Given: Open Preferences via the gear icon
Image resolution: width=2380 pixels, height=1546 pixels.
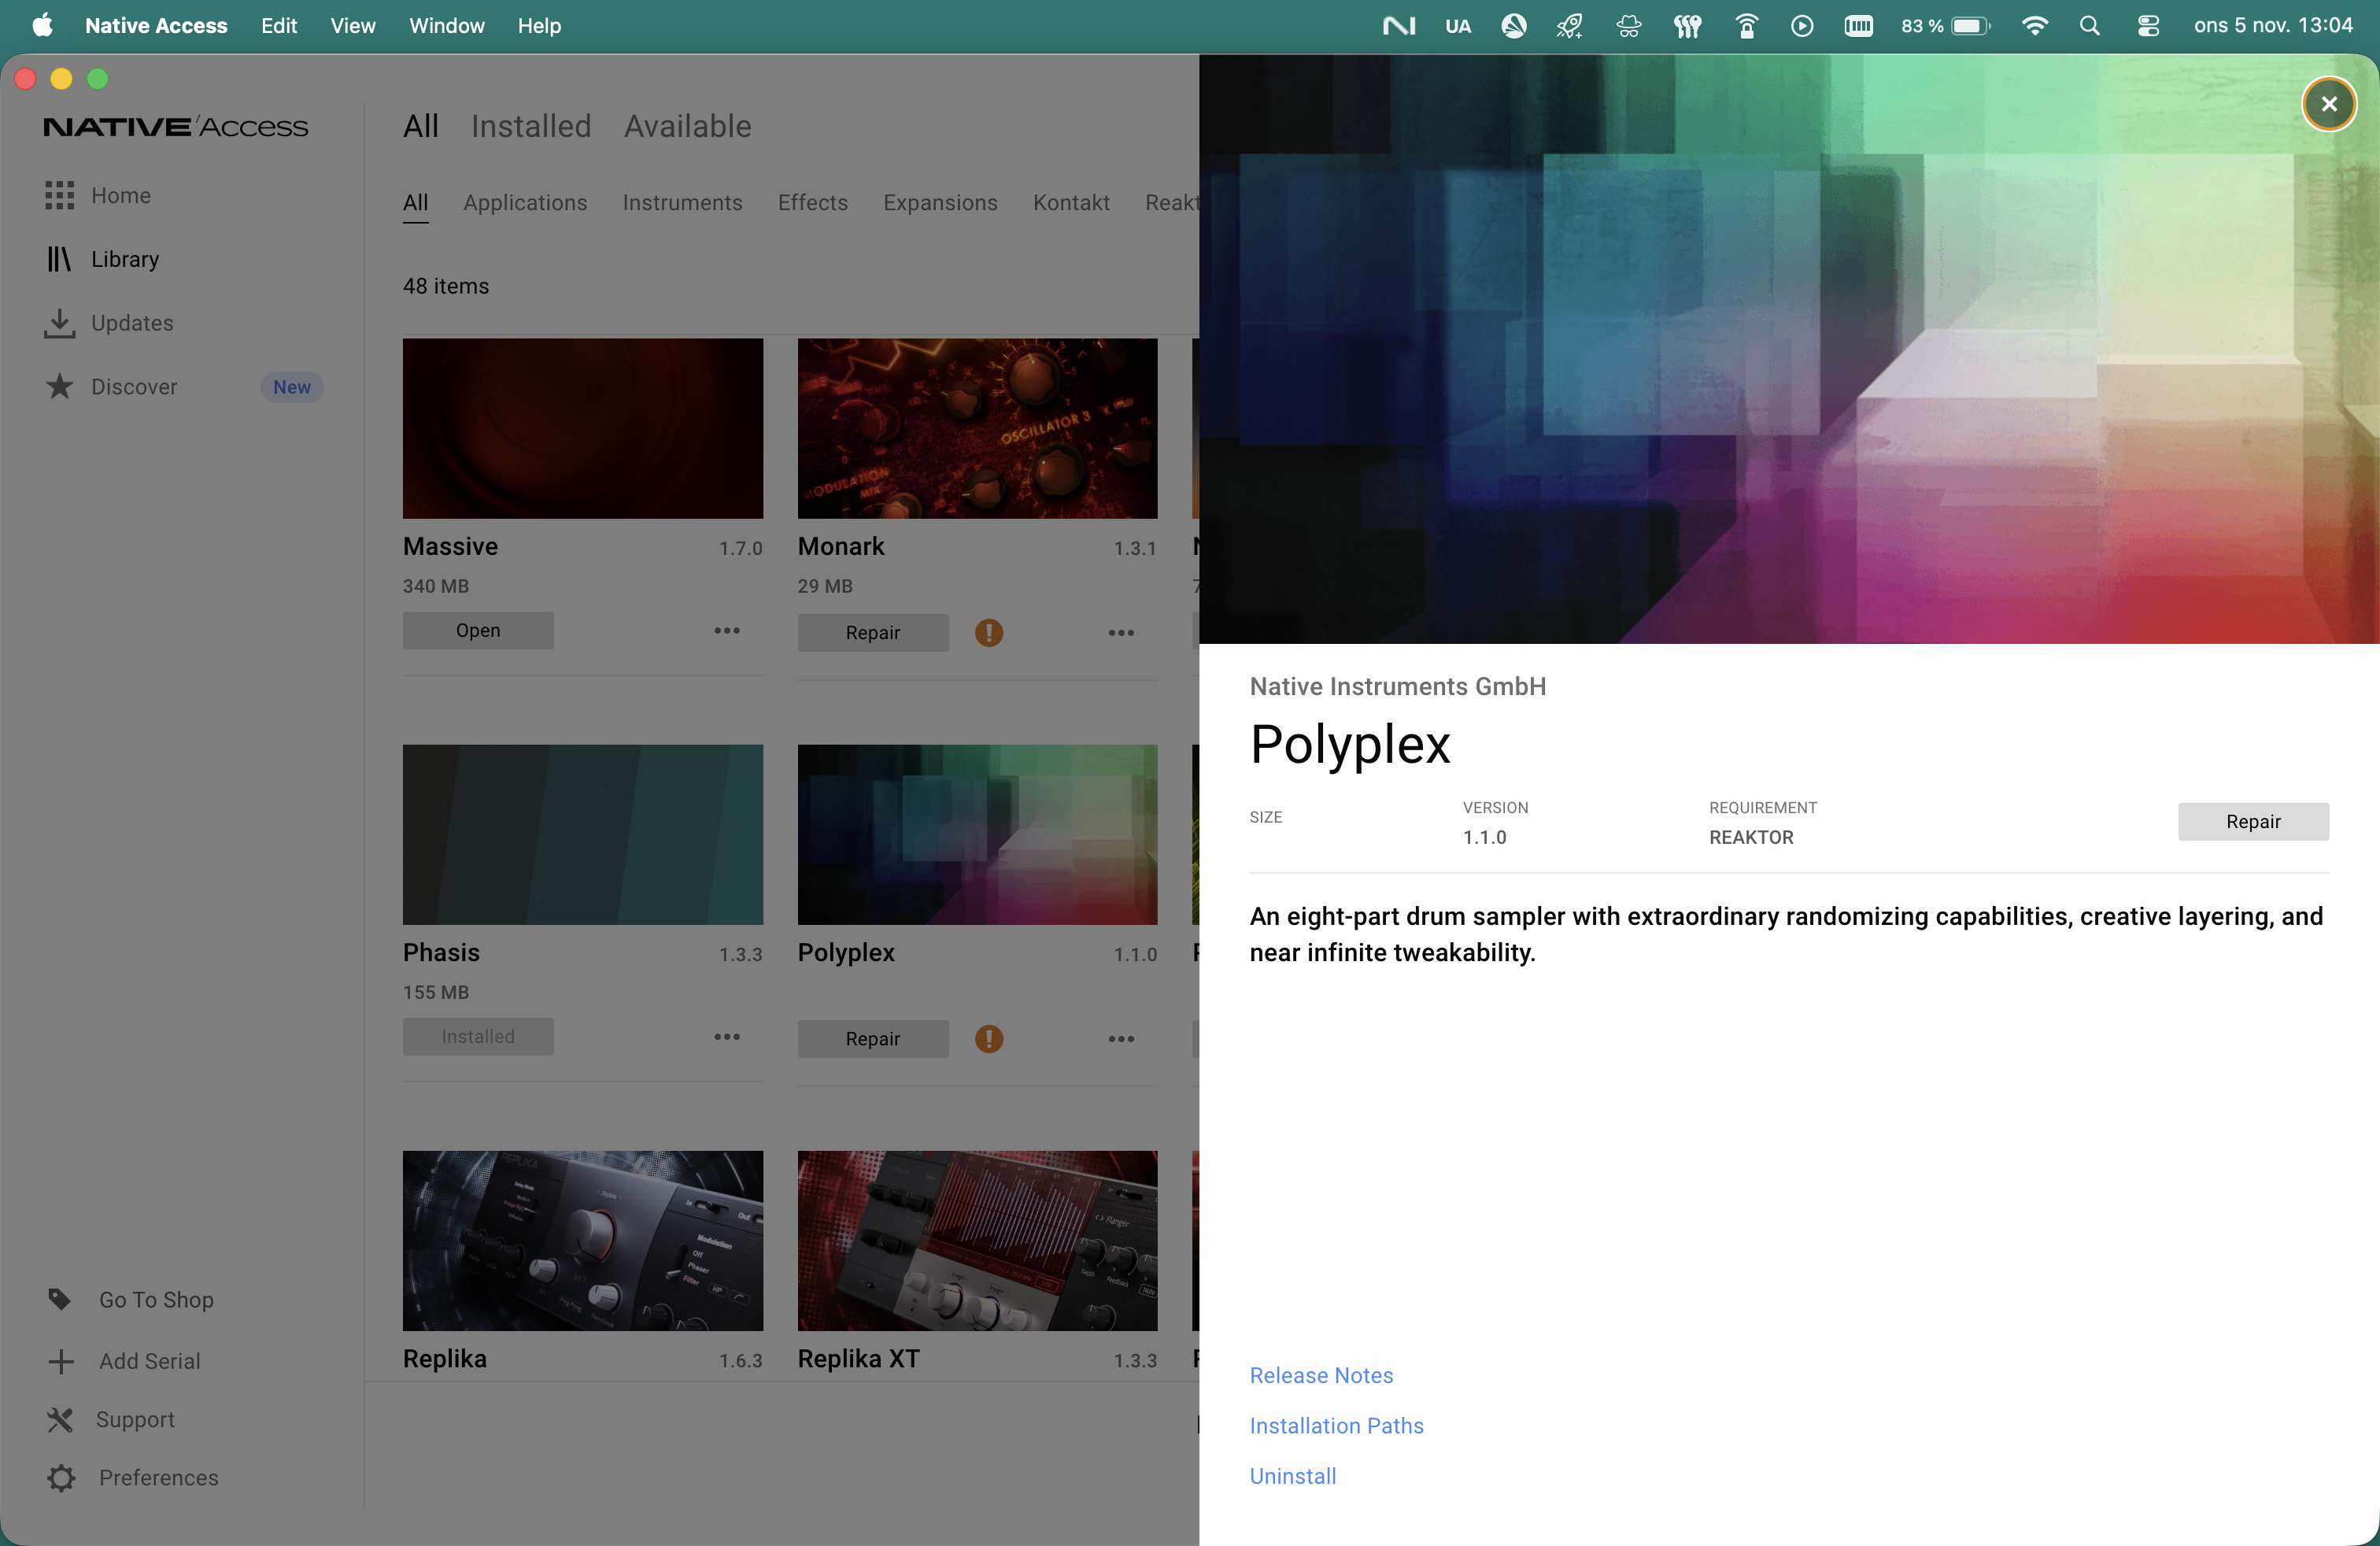Looking at the screenshot, I should pos(60,1477).
